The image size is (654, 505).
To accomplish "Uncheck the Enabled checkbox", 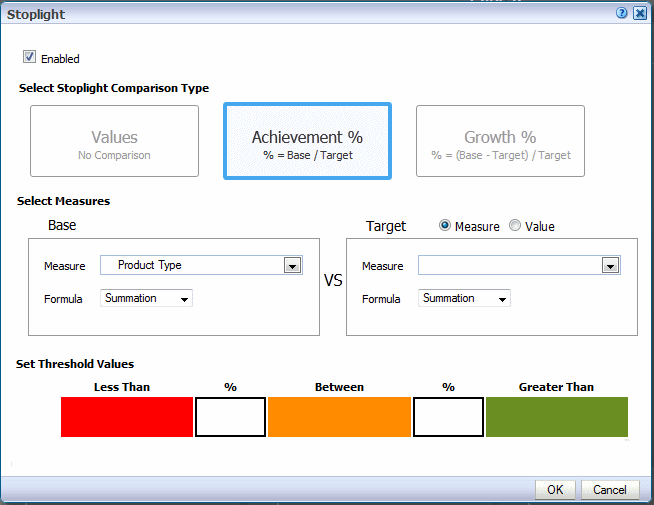I will click(29, 57).
